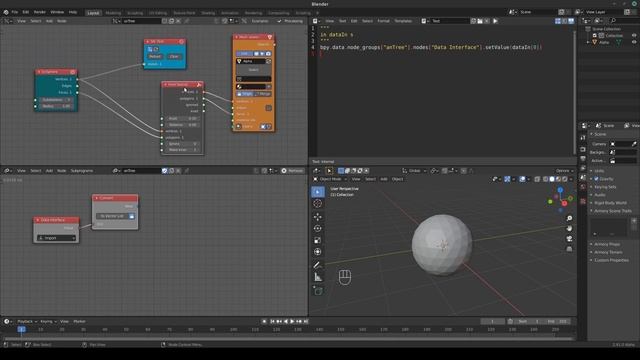Image resolution: width=640 pixels, height=360 pixels.
Task: Select the Add Cube tool
Action: tap(318, 291)
